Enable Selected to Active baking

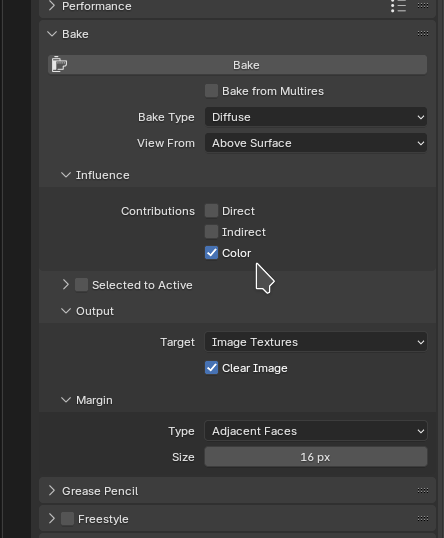coord(81,285)
